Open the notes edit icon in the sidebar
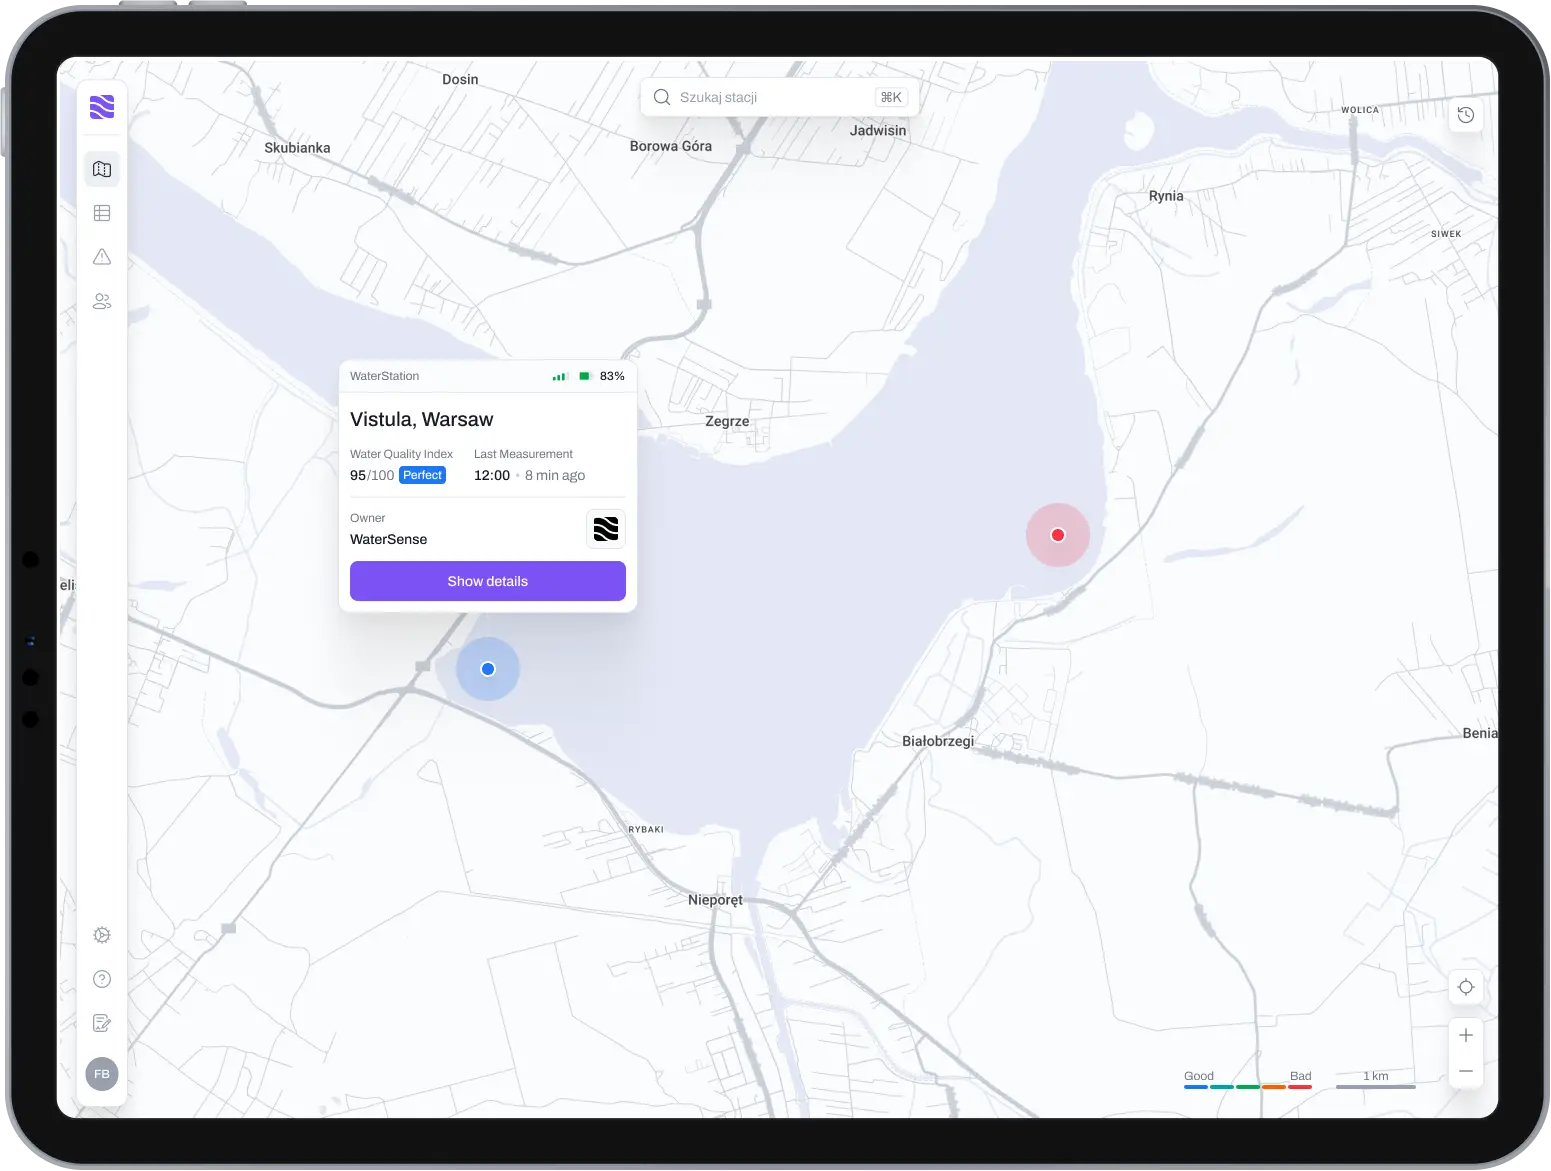The height and width of the screenshot is (1171, 1551). point(102,1023)
